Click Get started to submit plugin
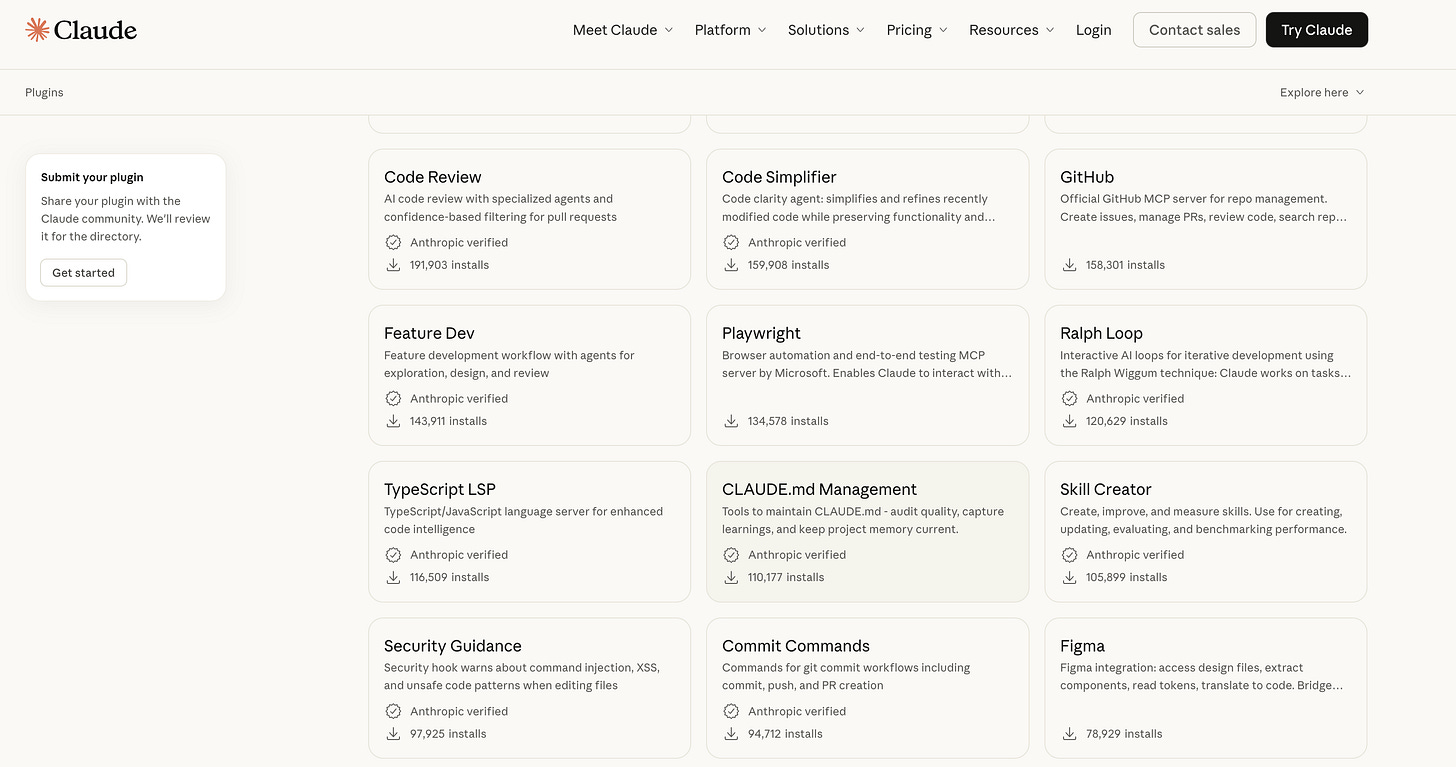This screenshot has height=767, width=1456. click(84, 273)
